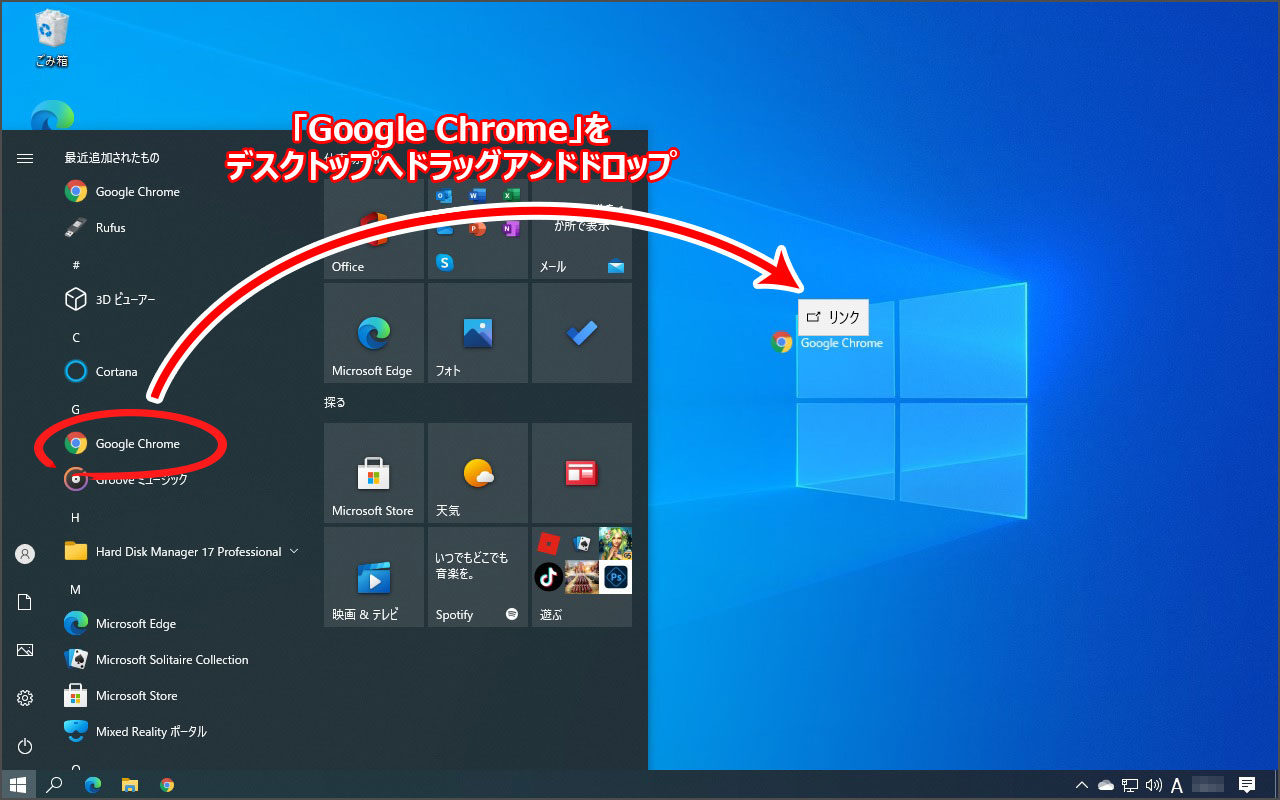Click the # letter heading

click(x=76, y=265)
